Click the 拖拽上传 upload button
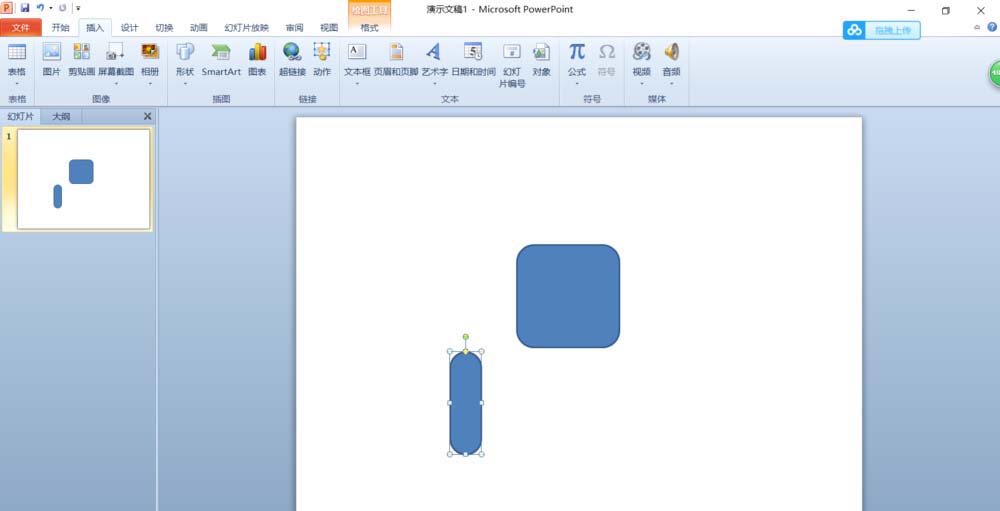Viewport: 1000px width, 511px height. (881, 31)
